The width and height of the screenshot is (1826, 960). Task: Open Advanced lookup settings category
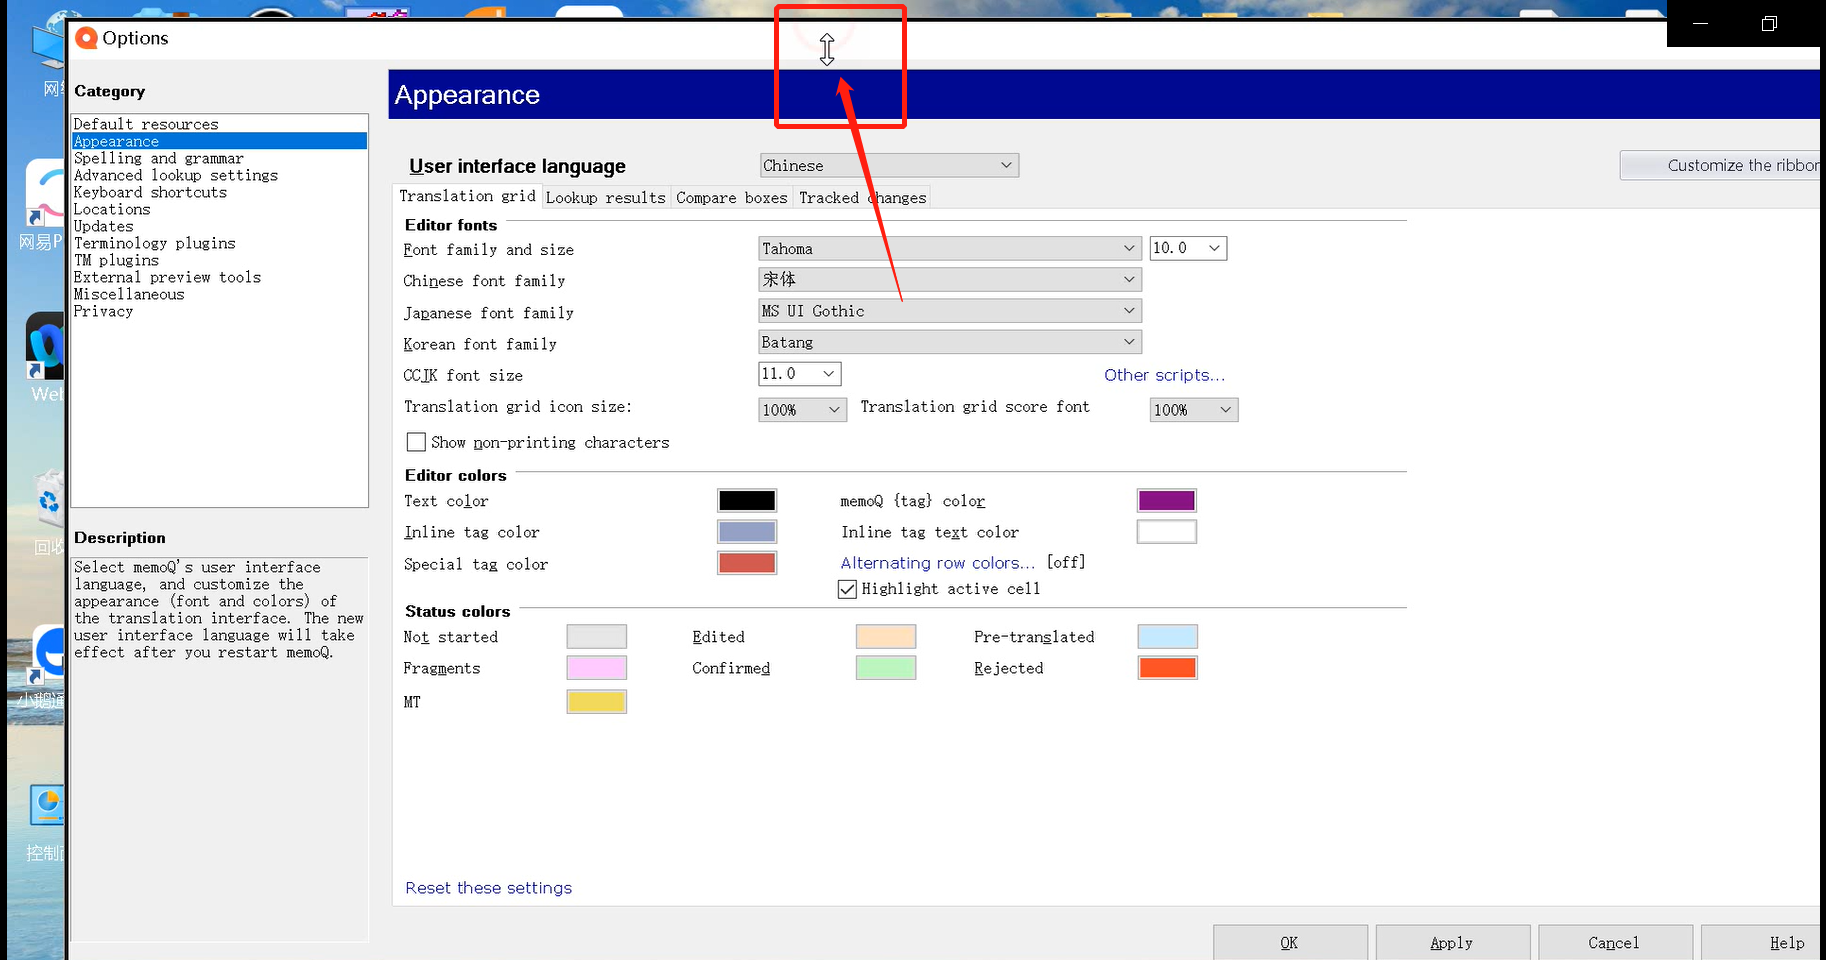[x=219, y=175]
